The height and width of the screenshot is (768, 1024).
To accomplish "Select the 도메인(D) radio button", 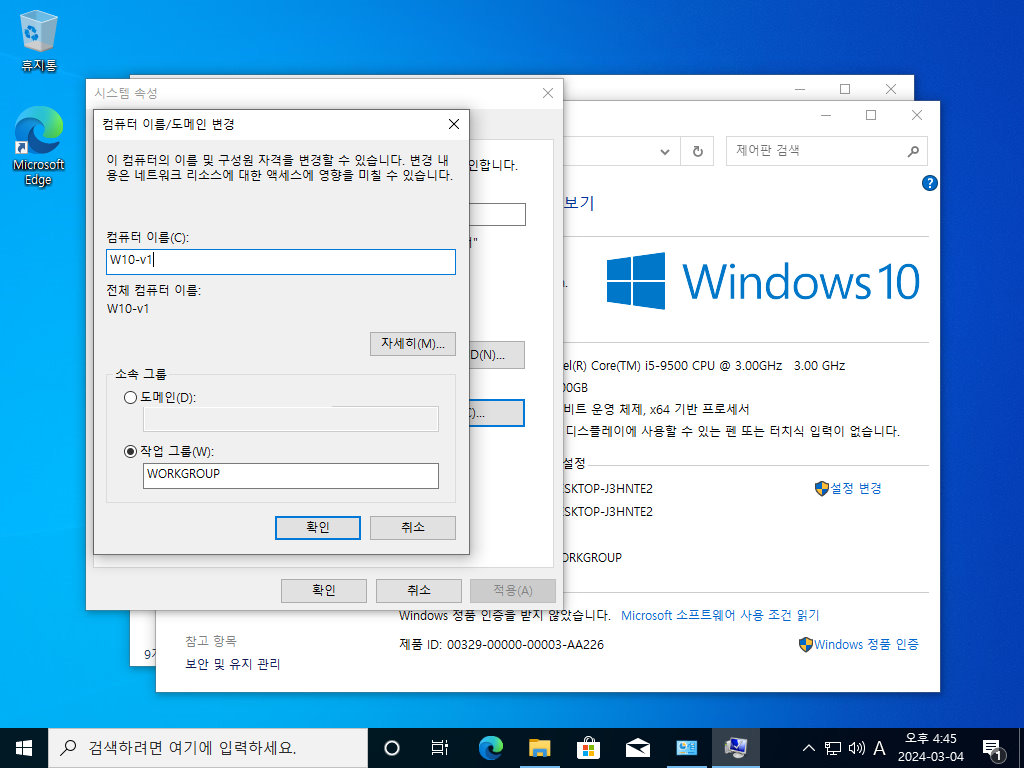I will tap(130, 397).
